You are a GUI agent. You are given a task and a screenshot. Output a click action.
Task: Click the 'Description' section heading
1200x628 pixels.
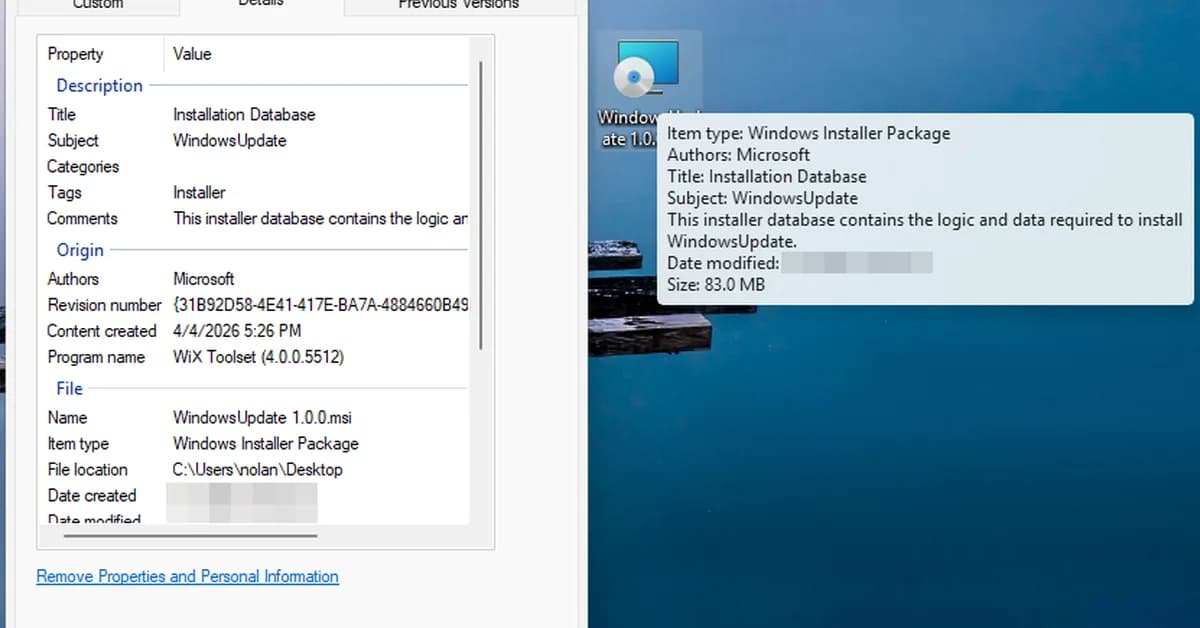pyautogui.click(x=99, y=85)
